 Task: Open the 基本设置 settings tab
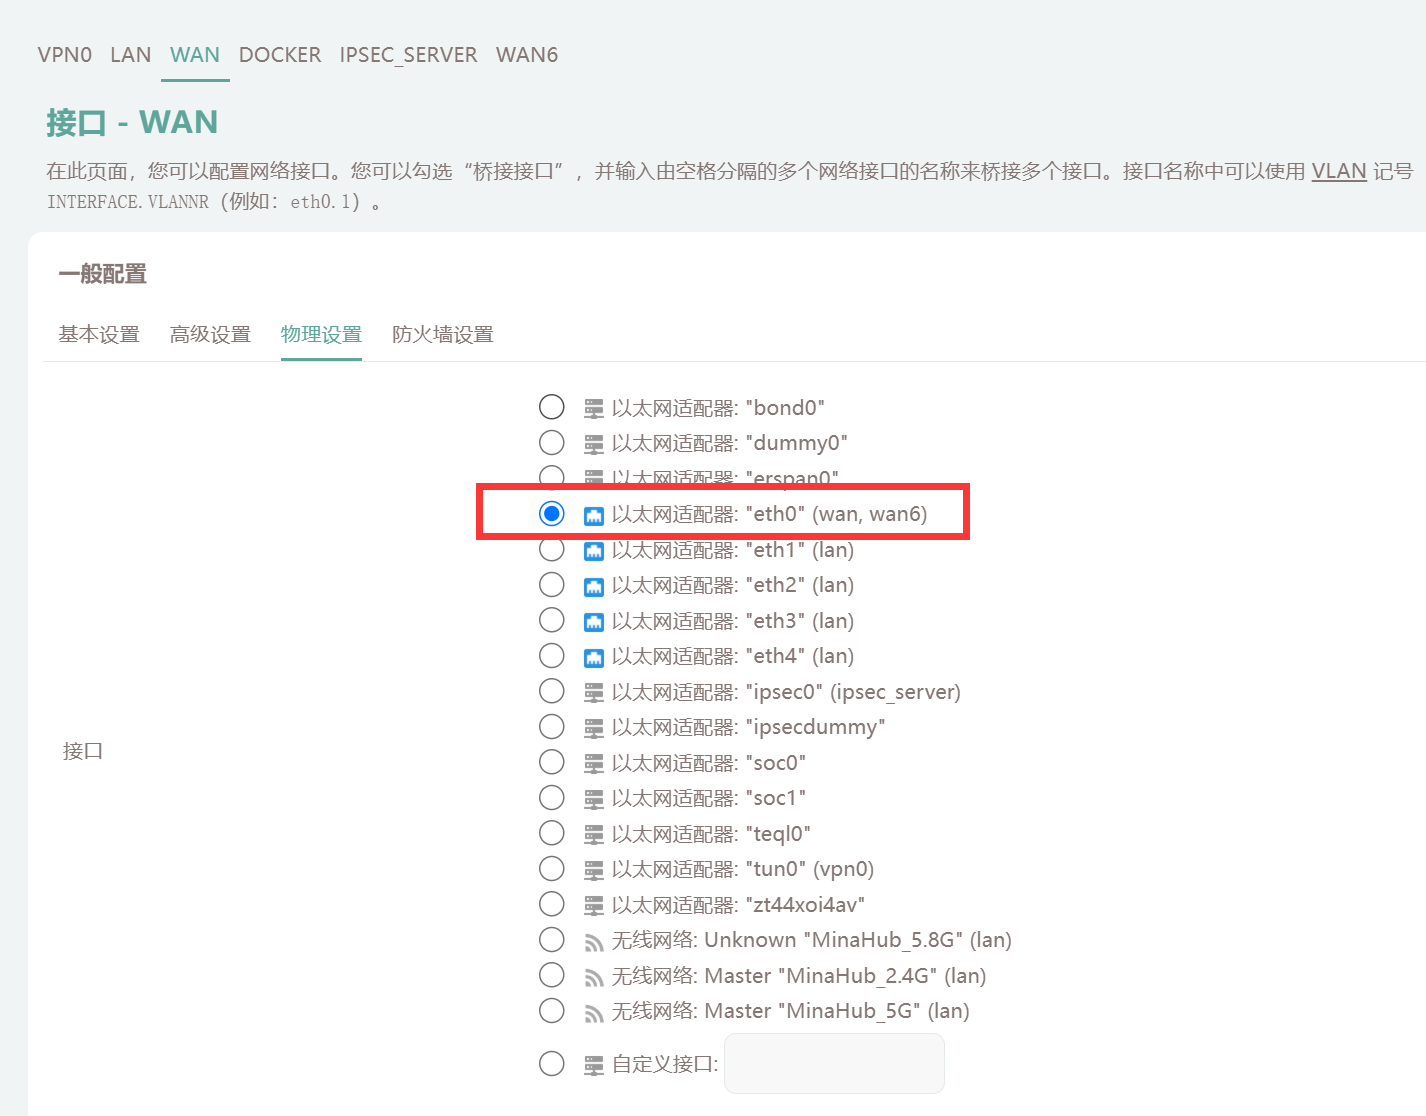[x=99, y=335]
